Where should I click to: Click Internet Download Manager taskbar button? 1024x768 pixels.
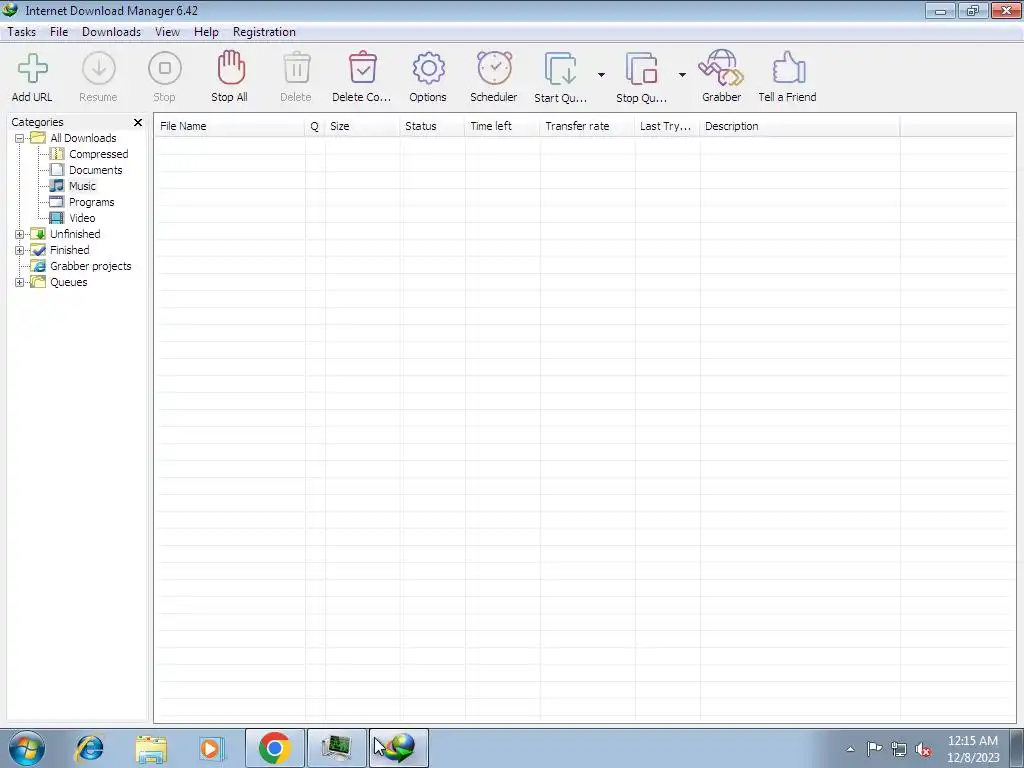(x=398, y=748)
